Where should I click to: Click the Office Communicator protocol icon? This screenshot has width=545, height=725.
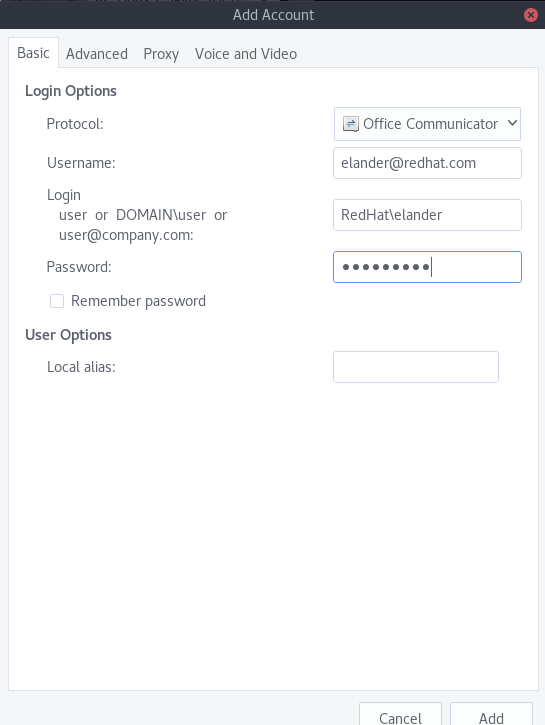point(350,124)
